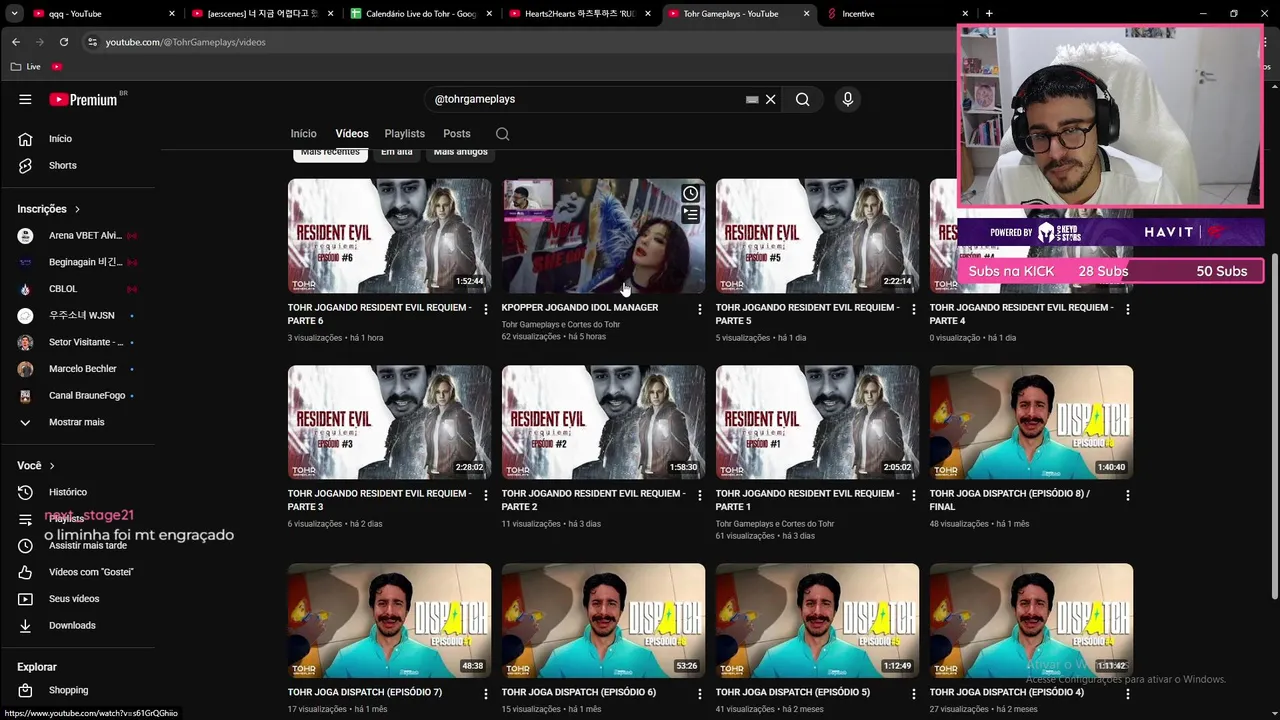The height and width of the screenshot is (720, 1280).
Task: Click the YouTube search input field
Action: coord(585,99)
